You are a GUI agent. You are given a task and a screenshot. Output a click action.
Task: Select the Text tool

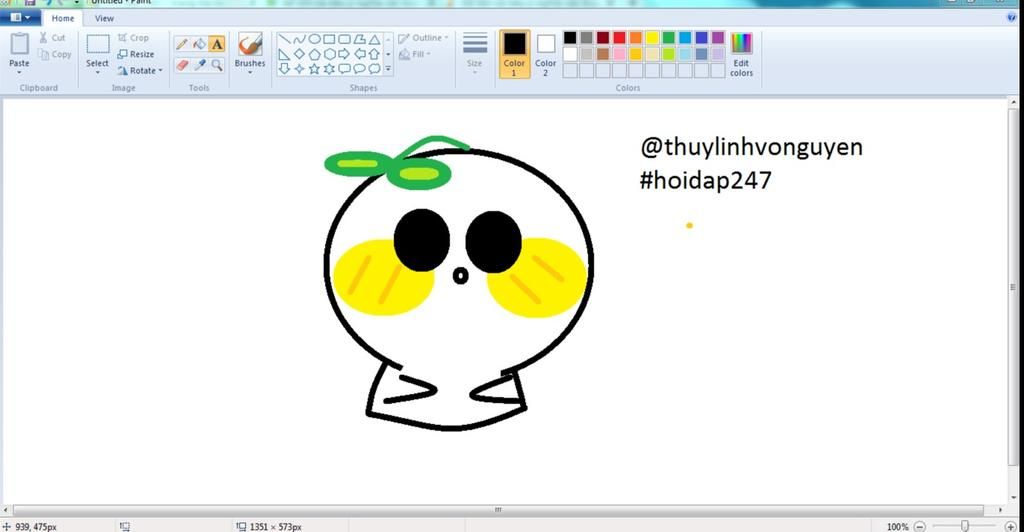pos(217,44)
